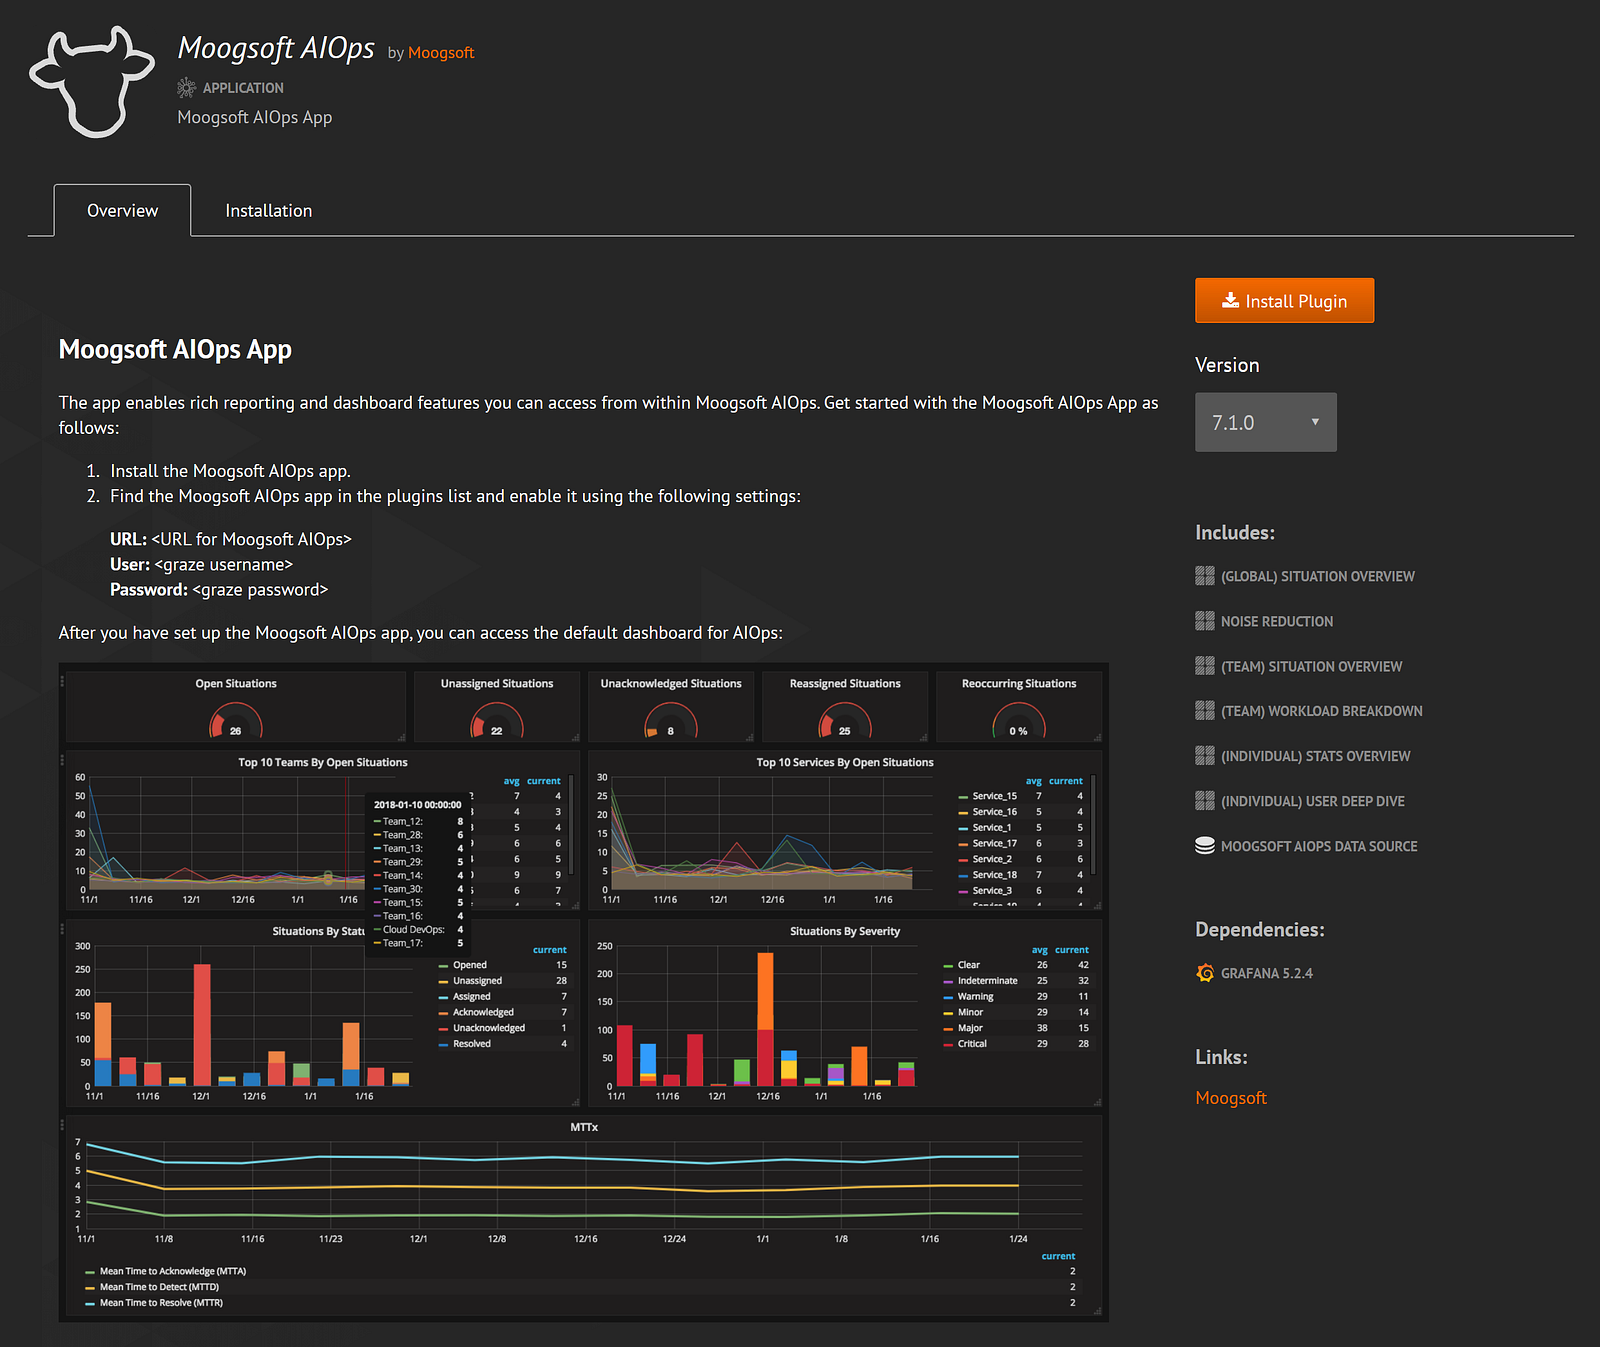Follow the Moogsoft author link beside the title
Image resolution: width=1600 pixels, height=1347 pixels.
(441, 53)
